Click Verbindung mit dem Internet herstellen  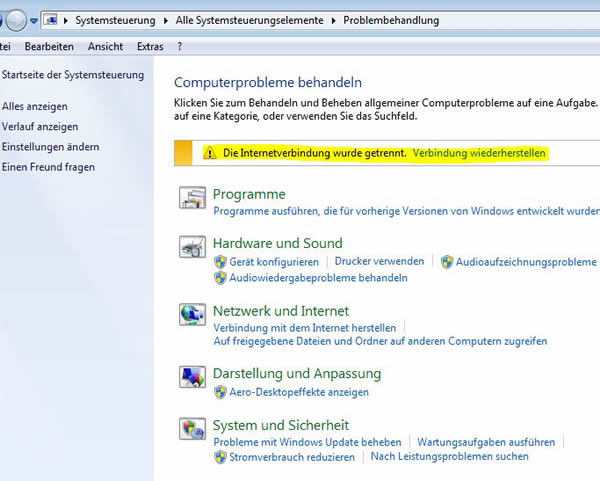pyautogui.click(x=305, y=328)
